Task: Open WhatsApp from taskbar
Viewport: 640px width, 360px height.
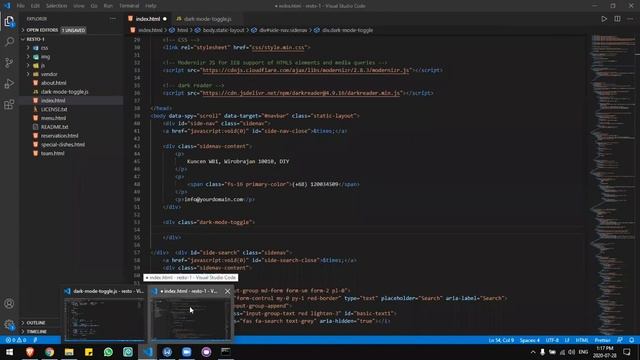Action: coord(108,352)
